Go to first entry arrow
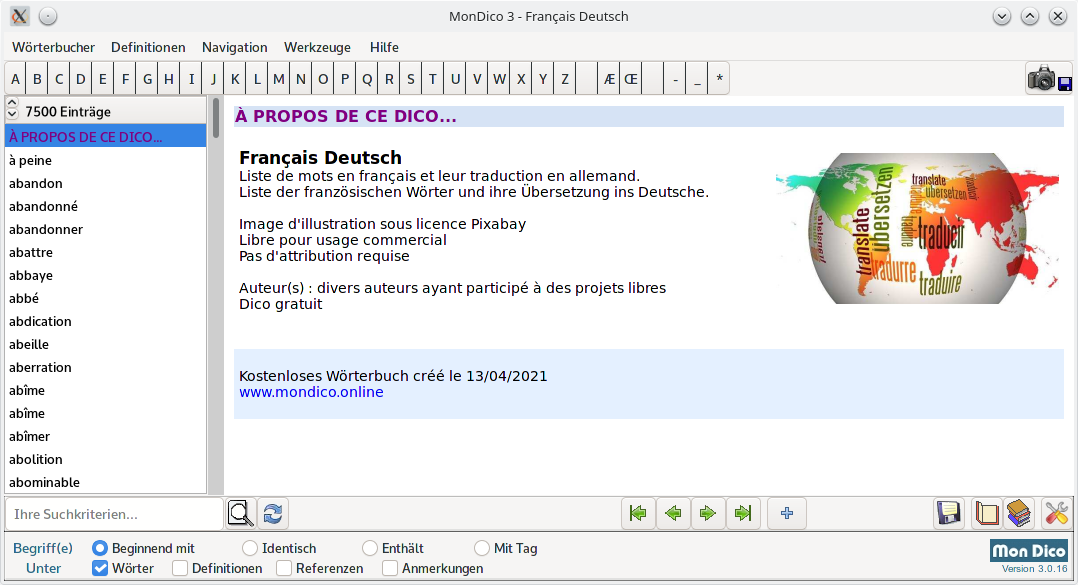Image resolution: width=1078 pixels, height=585 pixels. pyautogui.click(x=638, y=514)
